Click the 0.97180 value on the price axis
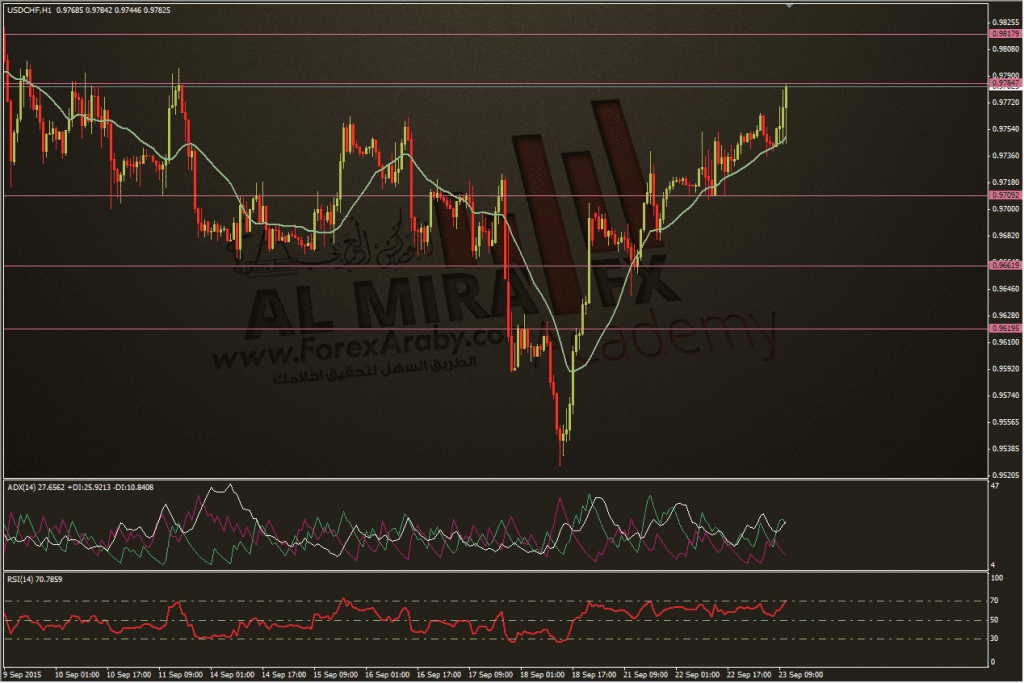Image resolution: width=1024 pixels, height=683 pixels. [x=1006, y=182]
